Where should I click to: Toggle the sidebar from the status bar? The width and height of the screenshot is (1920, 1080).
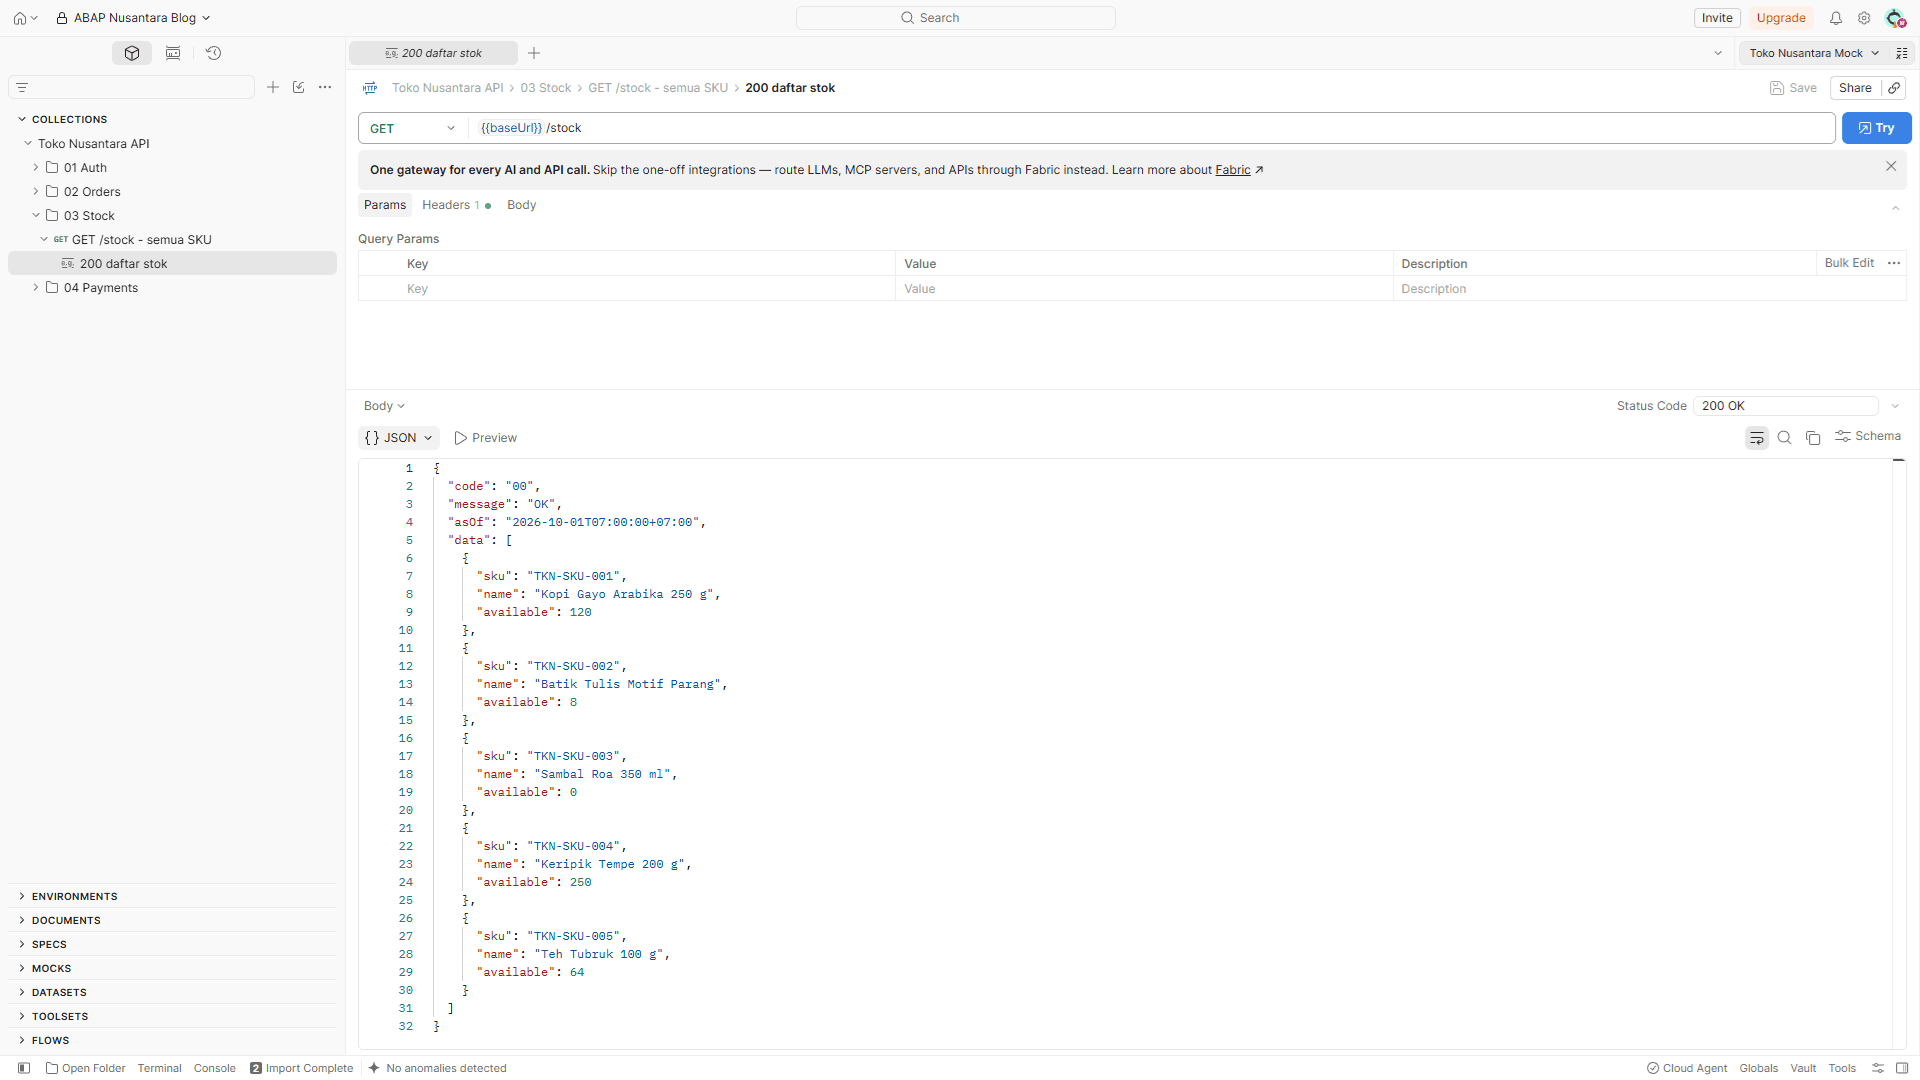tap(24, 1068)
